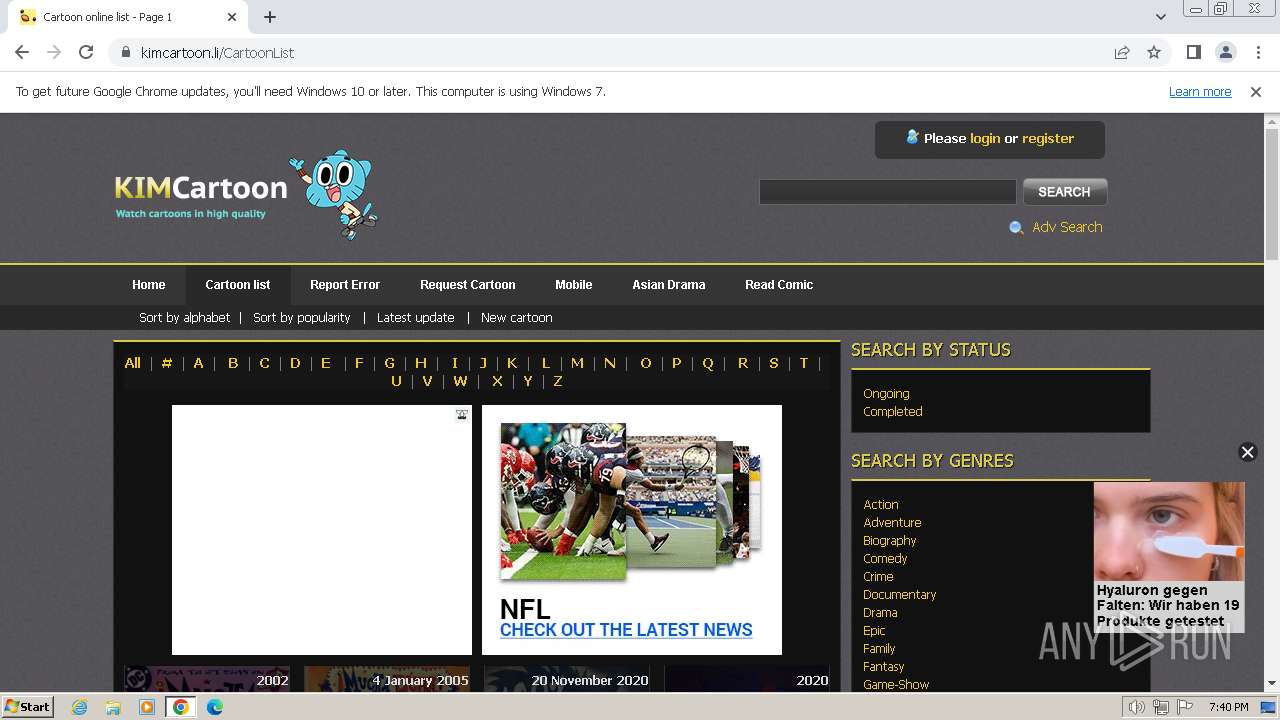The image size is (1280, 720).
Task: Open the cartoon thumbnail dated 20 November 2020
Action: [567, 679]
